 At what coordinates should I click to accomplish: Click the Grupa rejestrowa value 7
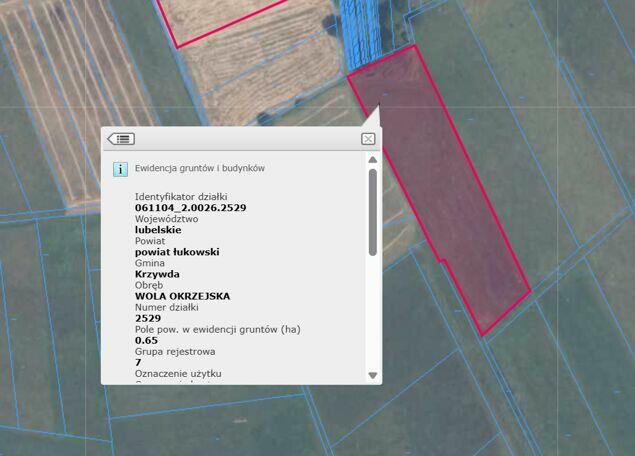pos(138,362)
